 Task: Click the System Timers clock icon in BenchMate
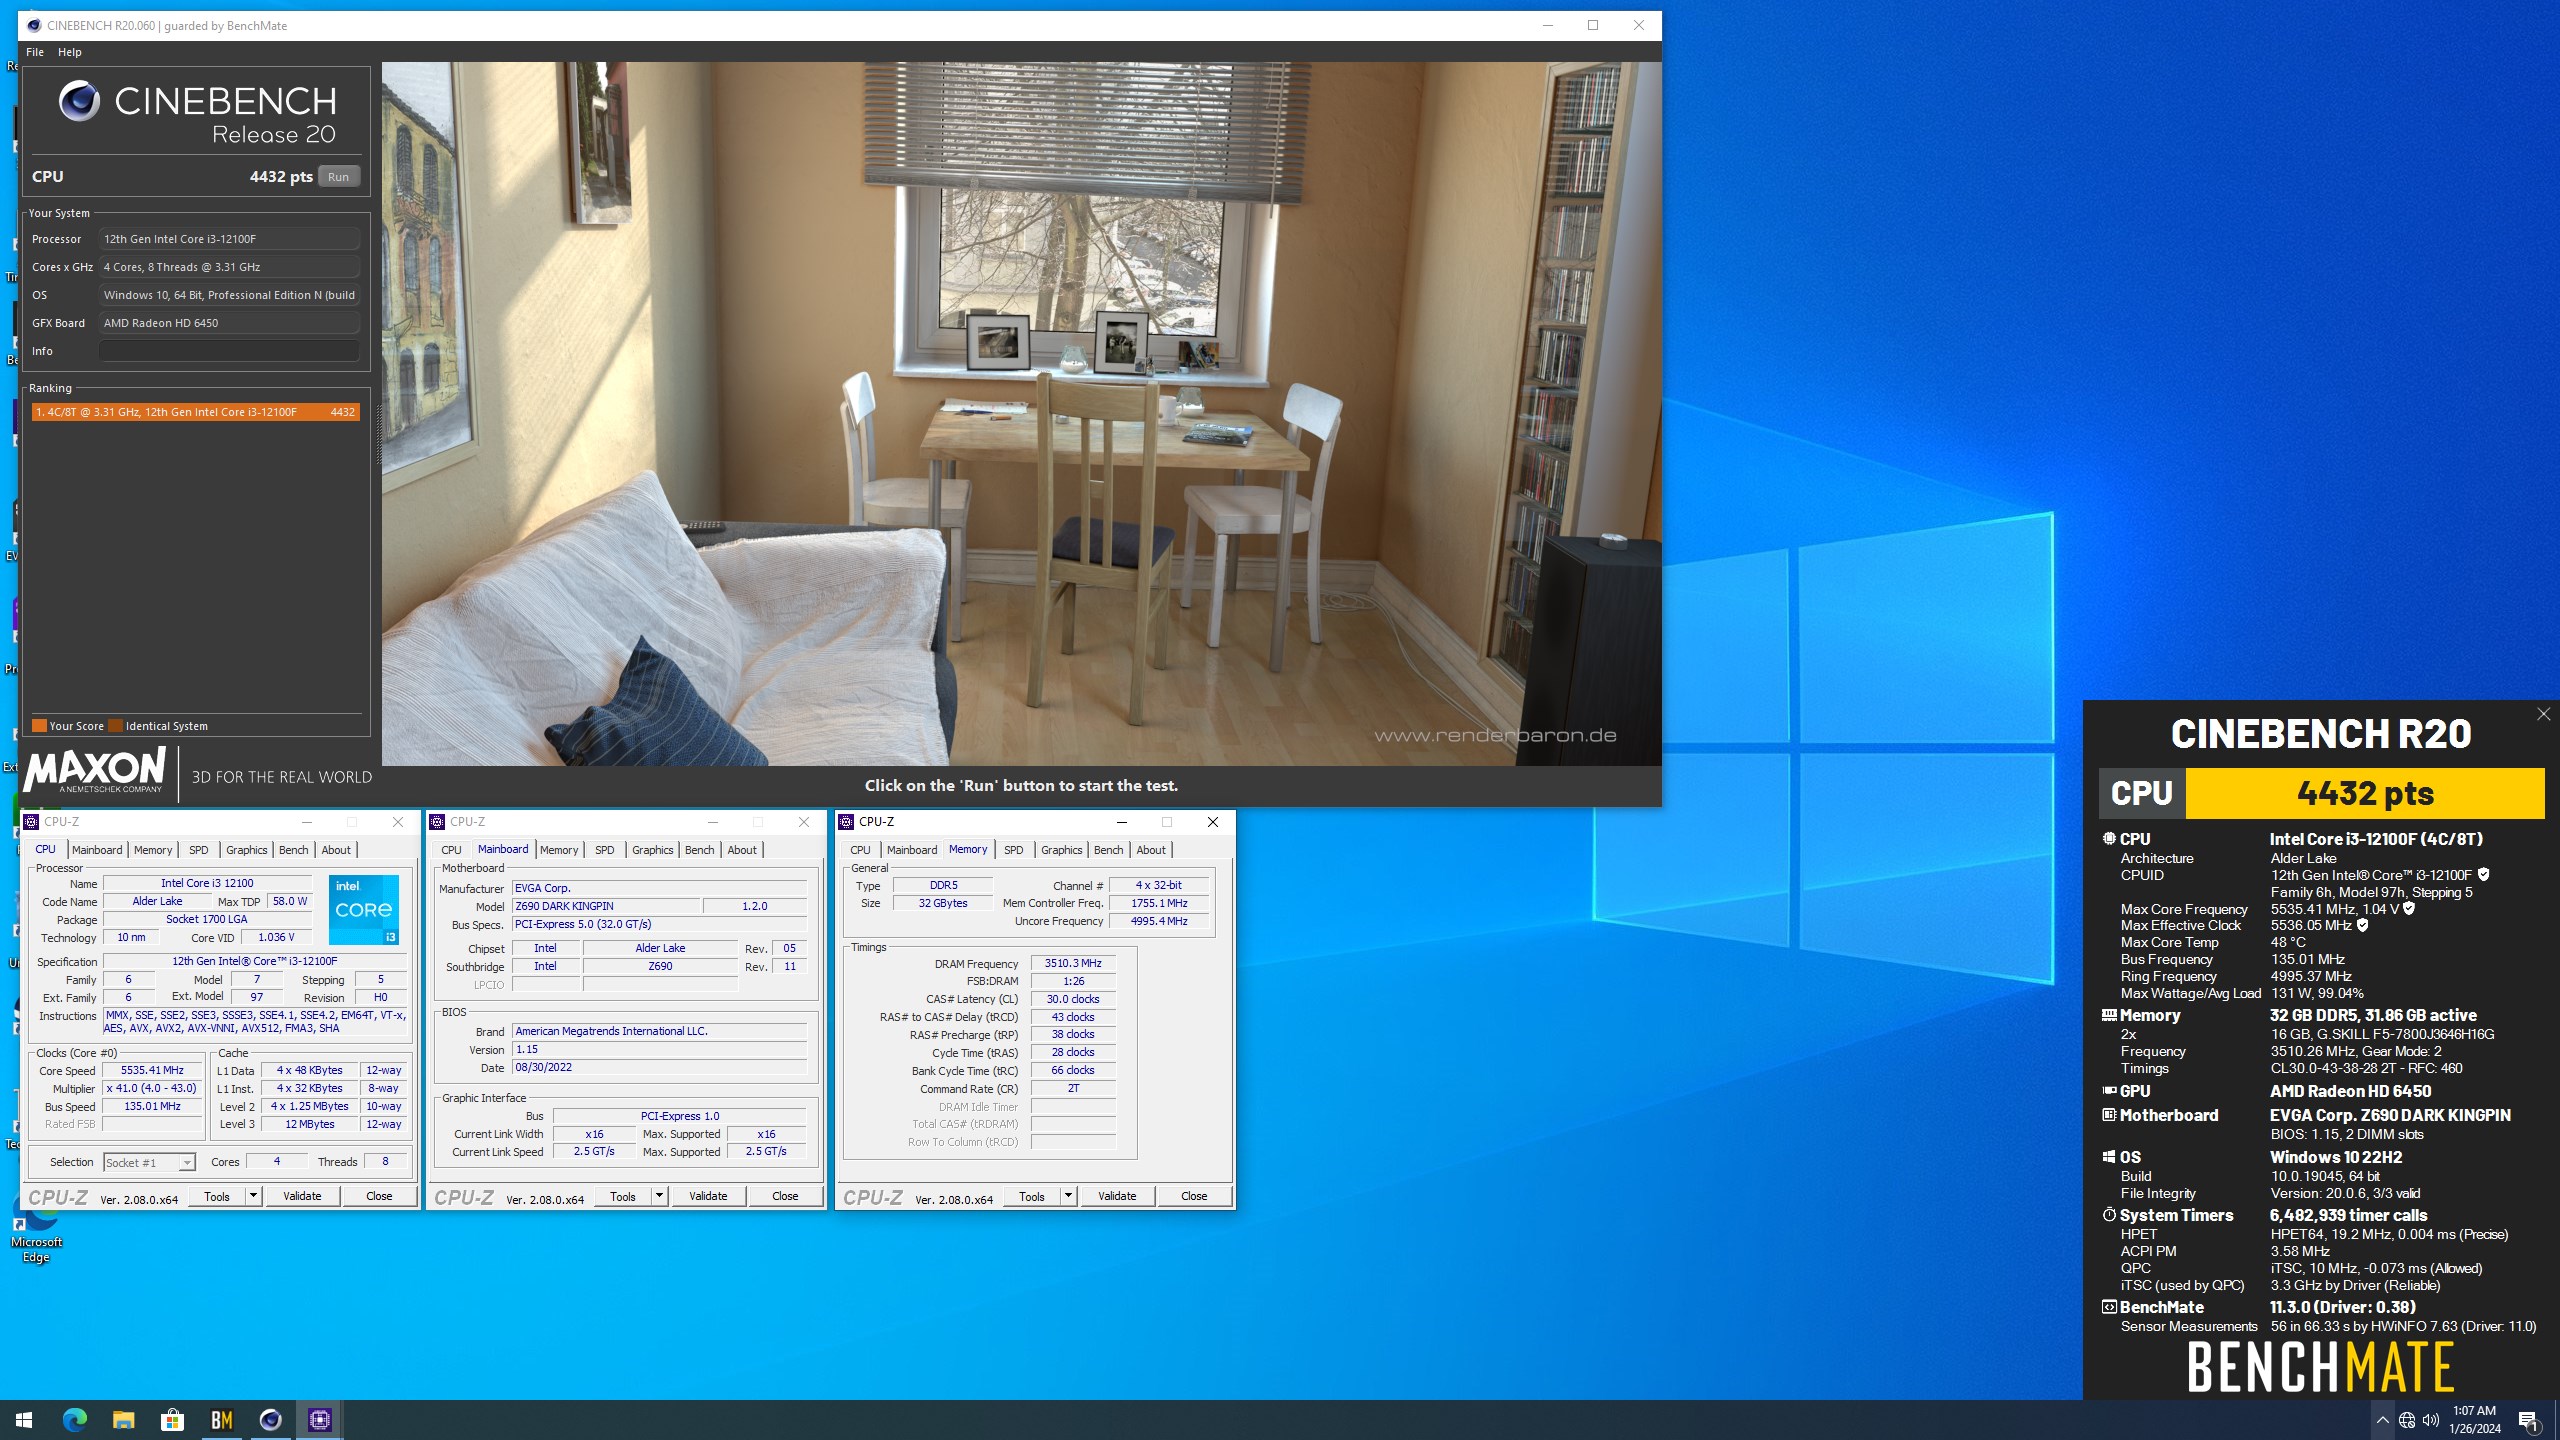[x=2109, y=1215]
